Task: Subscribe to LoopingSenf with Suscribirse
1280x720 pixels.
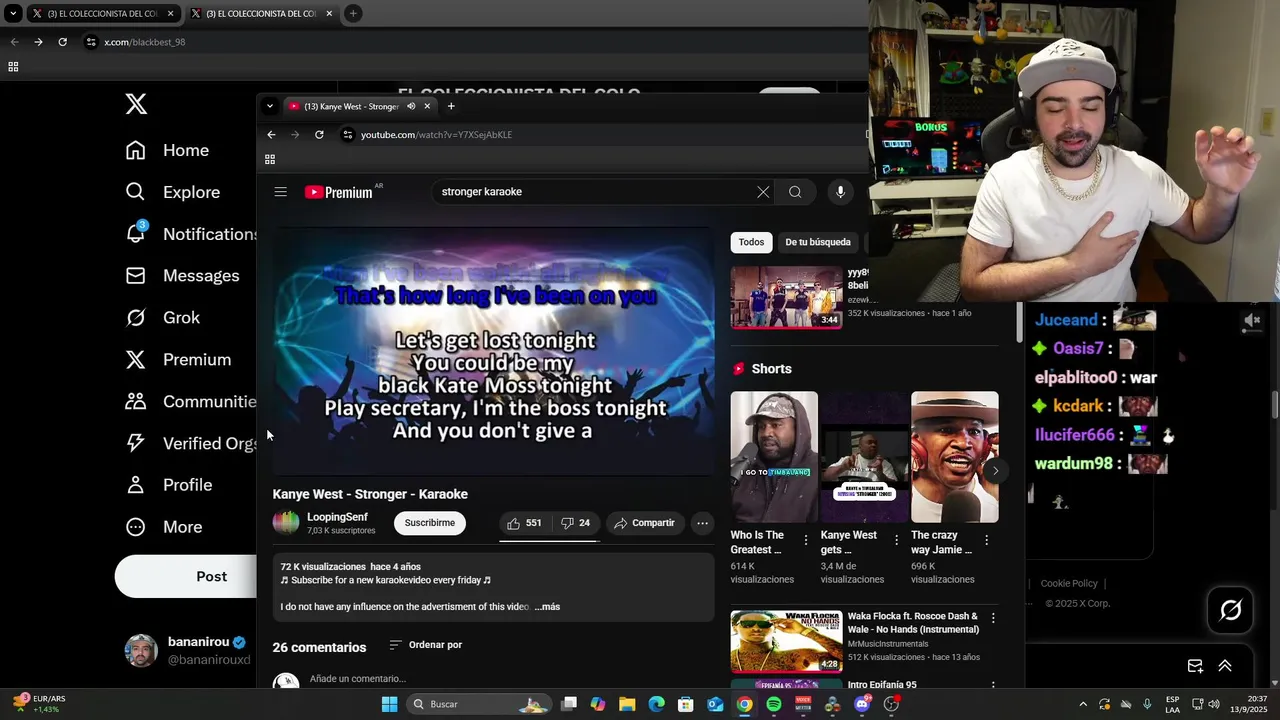Action: tap(429, 523)
